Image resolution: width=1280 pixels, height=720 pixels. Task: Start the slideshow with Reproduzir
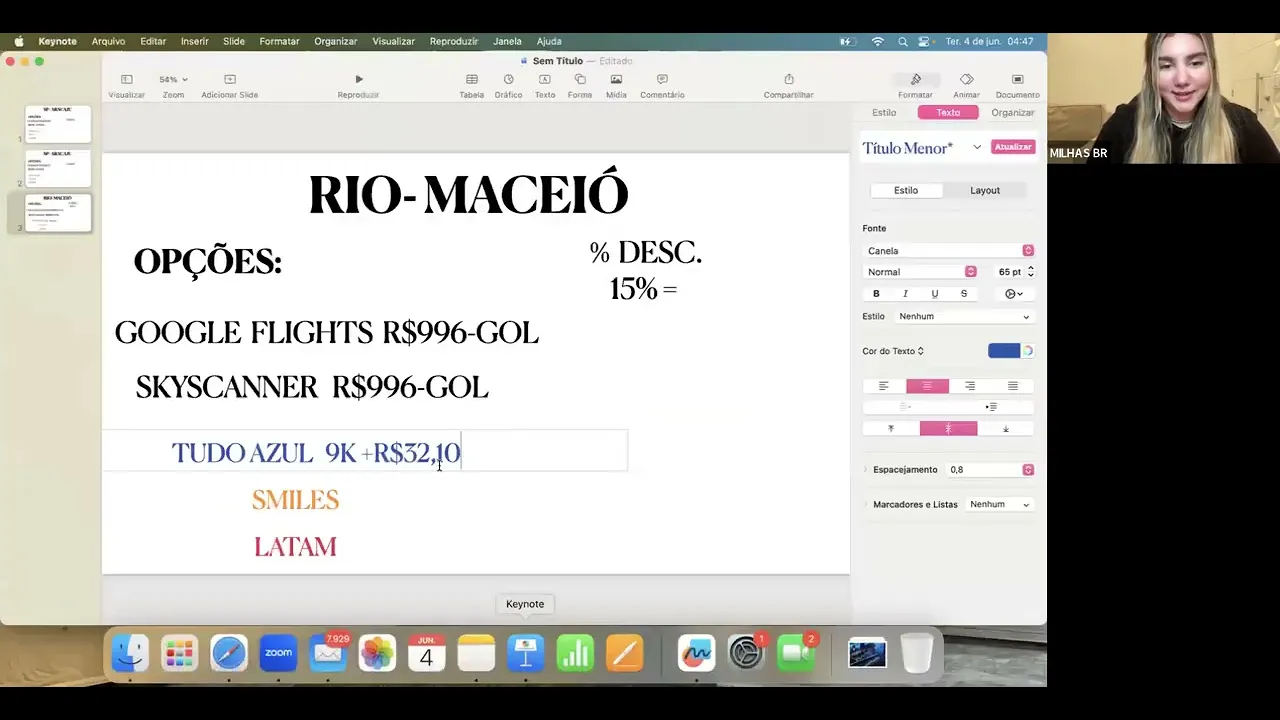tap(358, 86)
